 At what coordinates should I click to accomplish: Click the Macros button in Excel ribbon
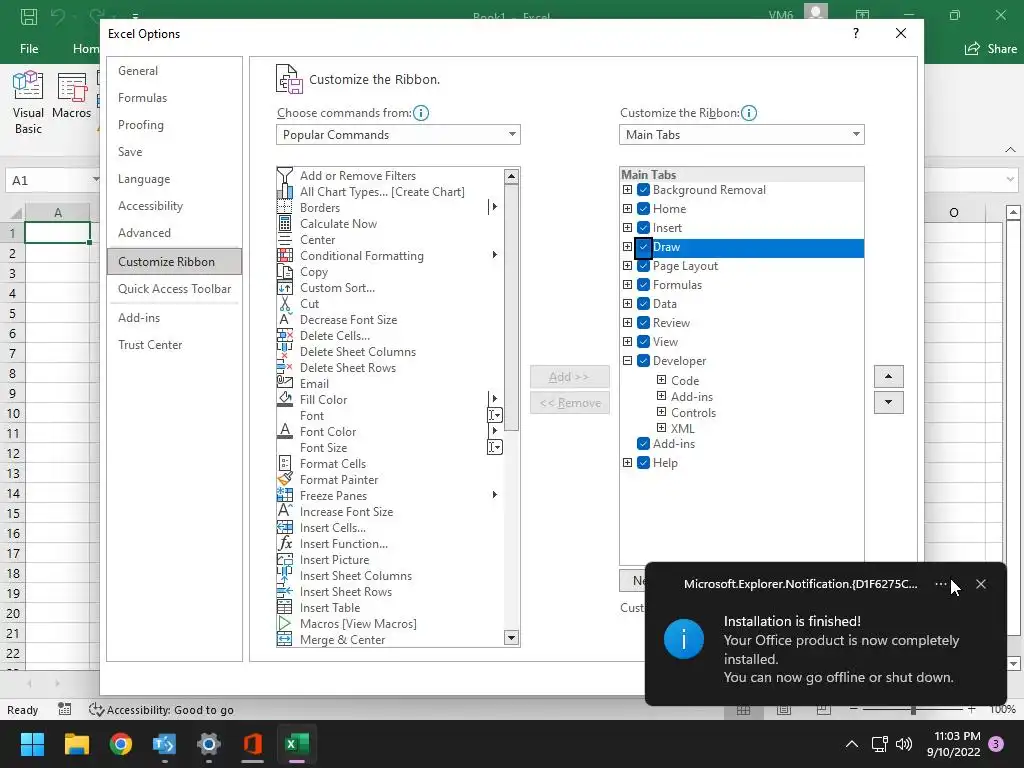pyautogui.click(x=72, y=98)
